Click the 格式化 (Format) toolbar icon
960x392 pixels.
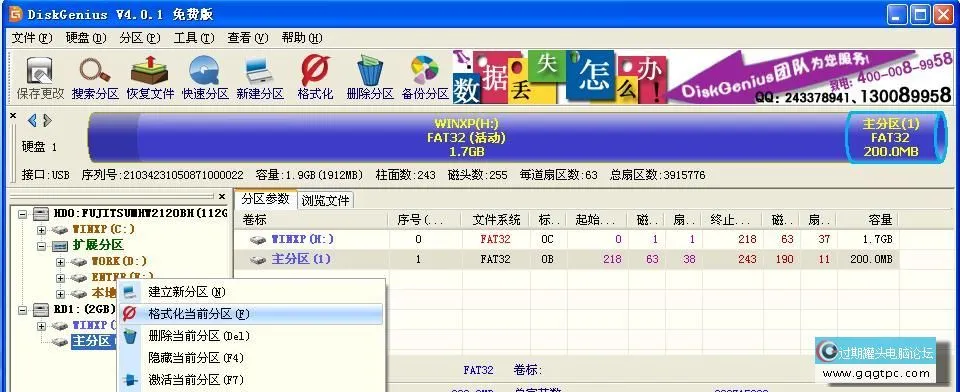point(315,70)
